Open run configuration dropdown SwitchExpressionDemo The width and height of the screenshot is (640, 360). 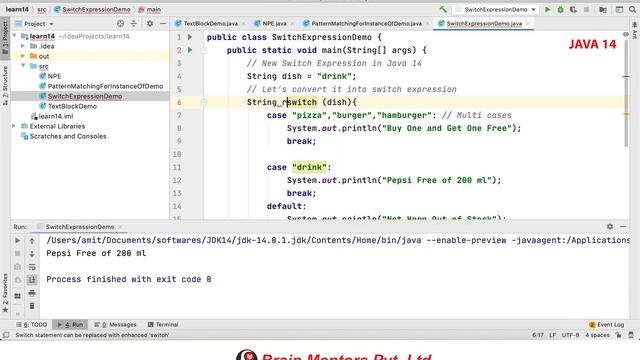pyautogui.click(x=496, y=9)
